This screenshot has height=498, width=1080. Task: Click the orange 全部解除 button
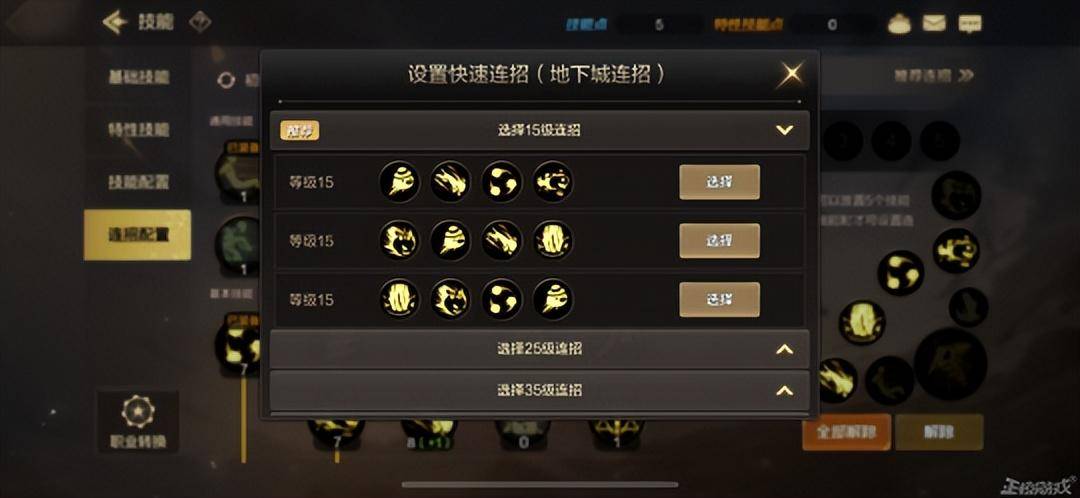click(x=847, y=433)
